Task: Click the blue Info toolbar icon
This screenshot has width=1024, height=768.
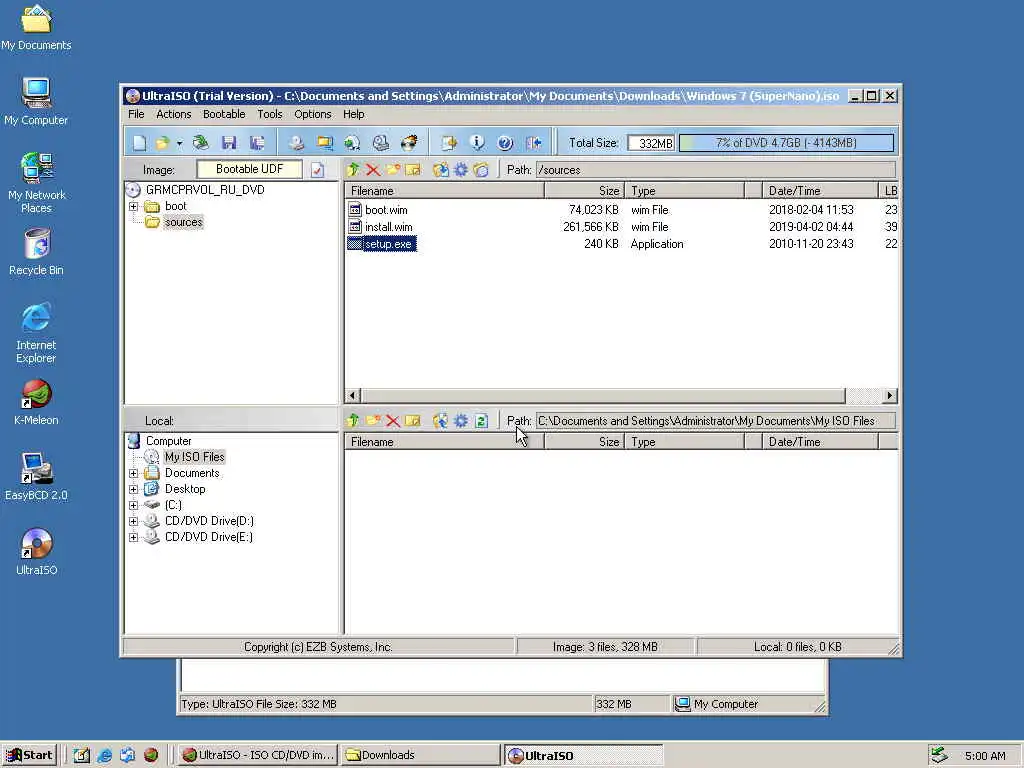Action: point(477,142)
